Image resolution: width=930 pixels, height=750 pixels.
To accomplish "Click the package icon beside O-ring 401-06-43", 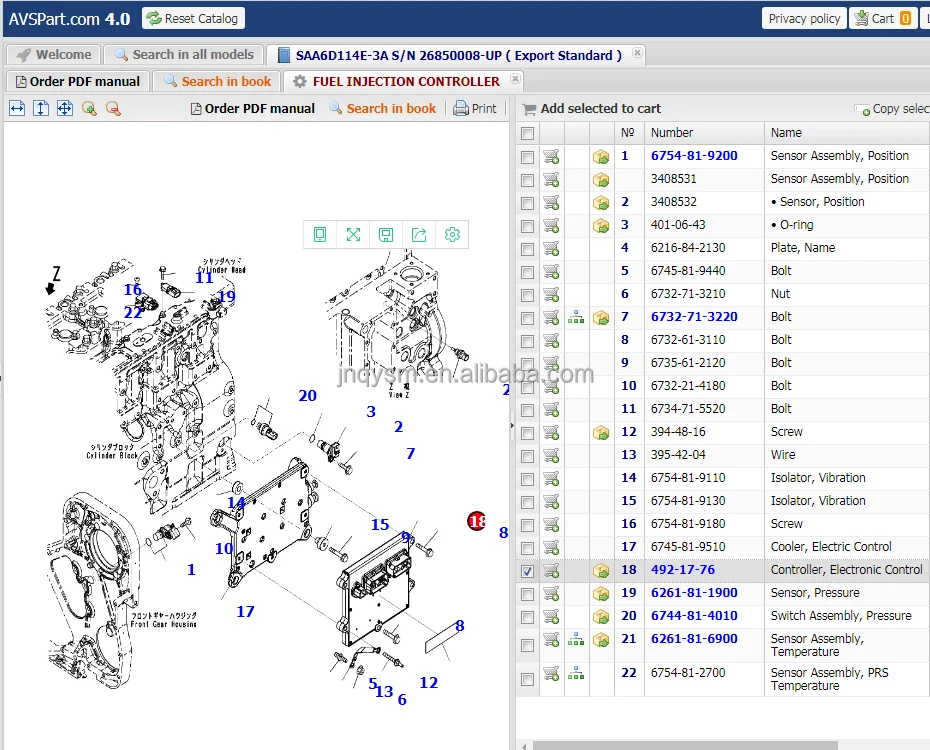I will click(601, 225).
